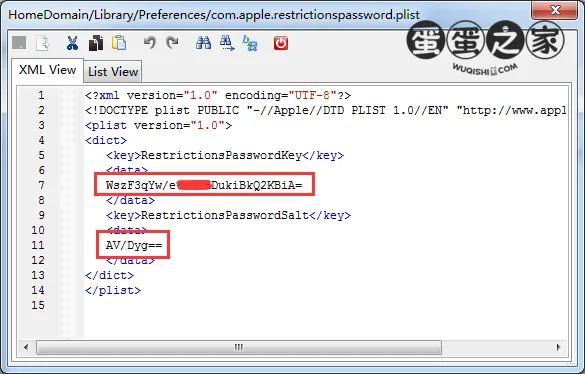Screen dimensions: 585x374
Task: Click the closing </plist> tag
Action: point(113,290)
